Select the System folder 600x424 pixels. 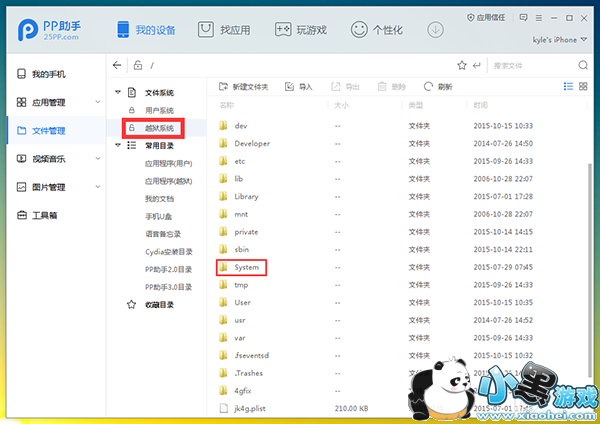click(240, 267)
